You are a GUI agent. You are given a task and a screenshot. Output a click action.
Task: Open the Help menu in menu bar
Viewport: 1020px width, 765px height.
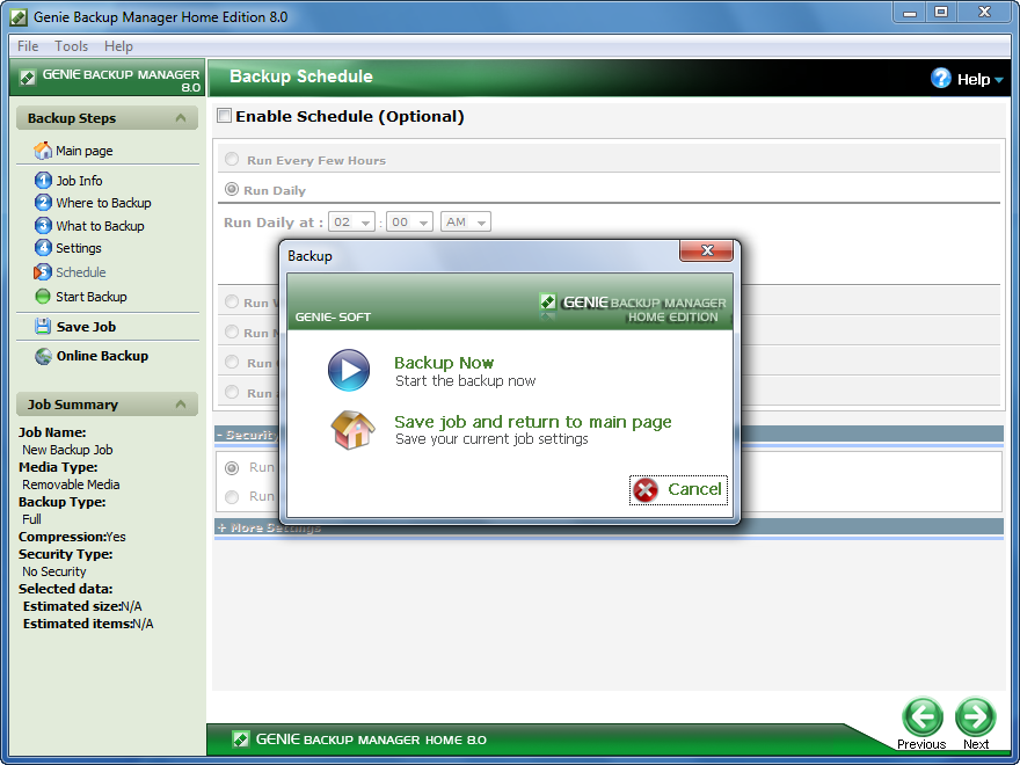(x=118, y=46)
